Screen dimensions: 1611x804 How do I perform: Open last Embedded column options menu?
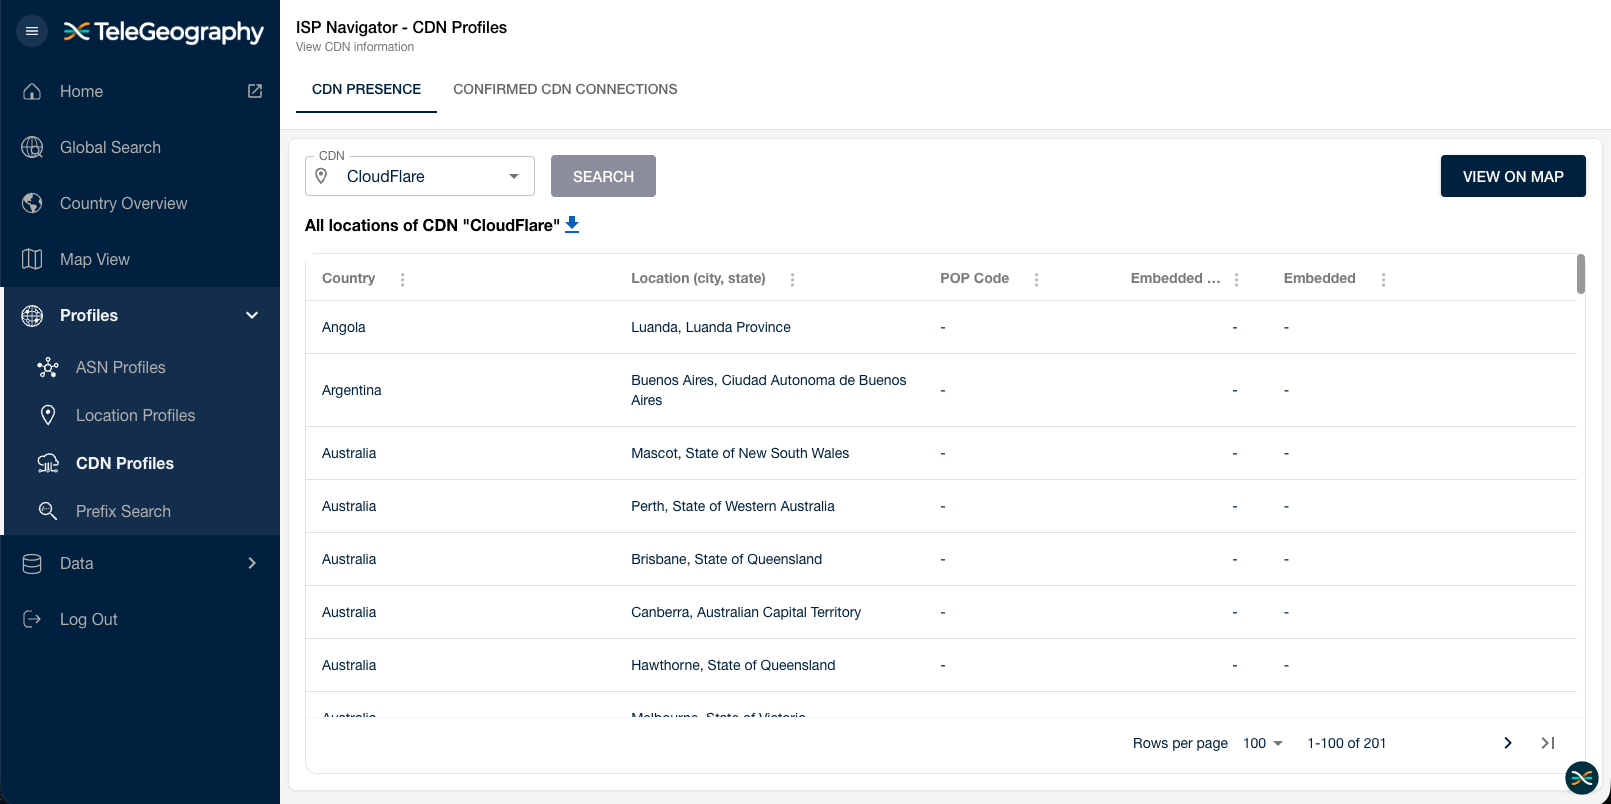click(1384, 280)
